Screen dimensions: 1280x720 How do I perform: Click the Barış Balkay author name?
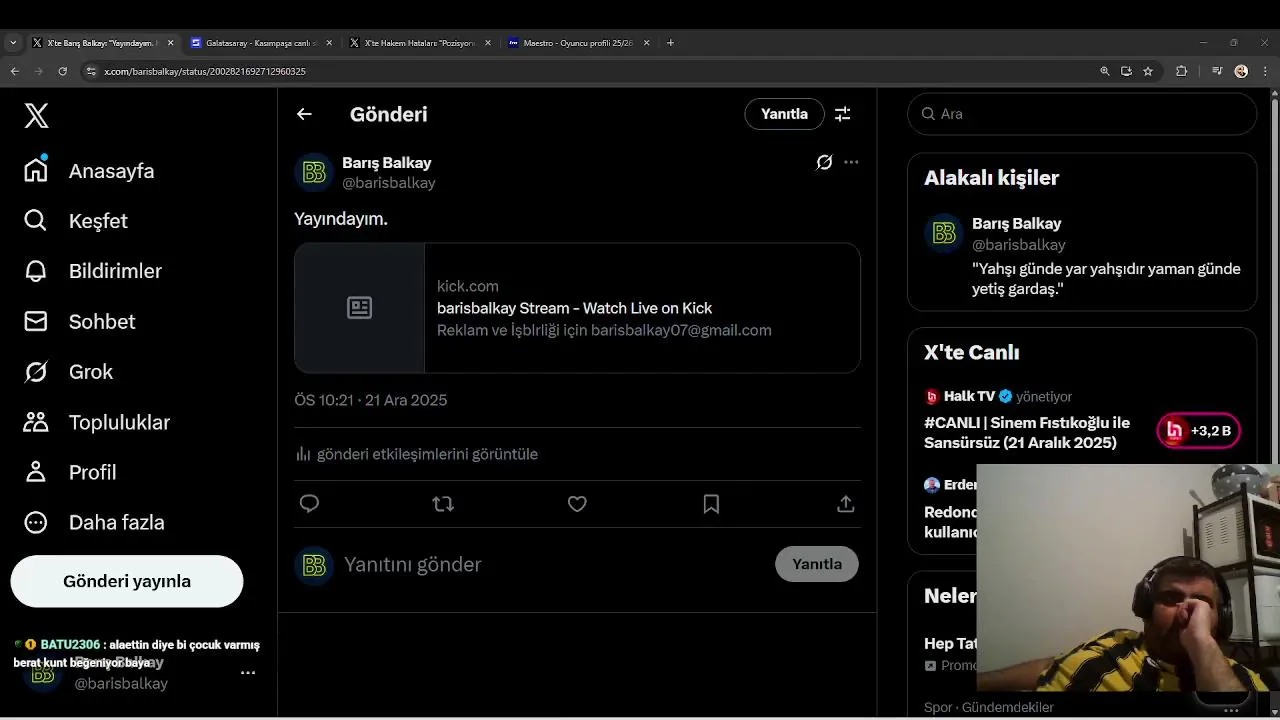pyautogui.click(x=386, y=163)
